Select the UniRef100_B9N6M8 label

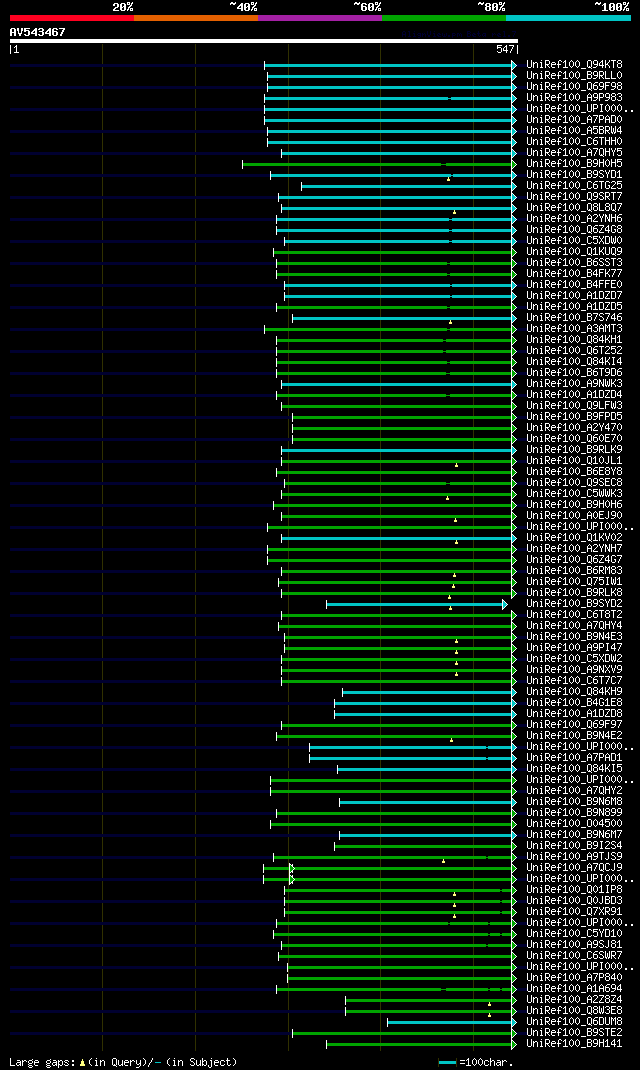574,802
